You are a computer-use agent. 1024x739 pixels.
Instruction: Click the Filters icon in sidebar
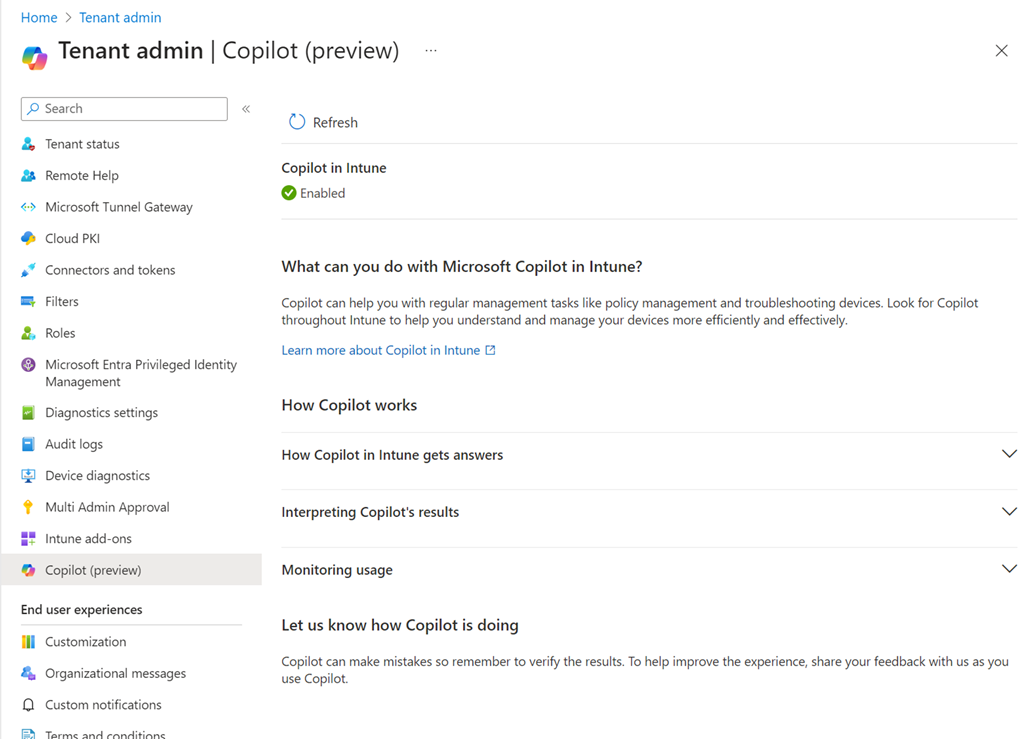coord(28,302)
